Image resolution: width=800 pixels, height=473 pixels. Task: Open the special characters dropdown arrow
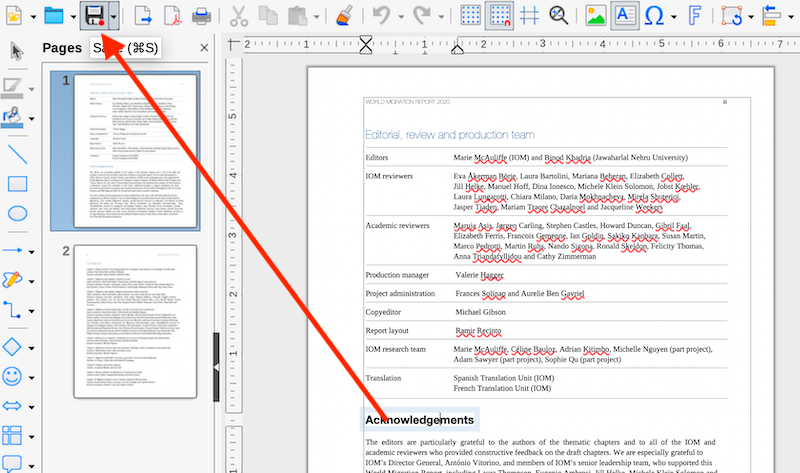[673, 17]
